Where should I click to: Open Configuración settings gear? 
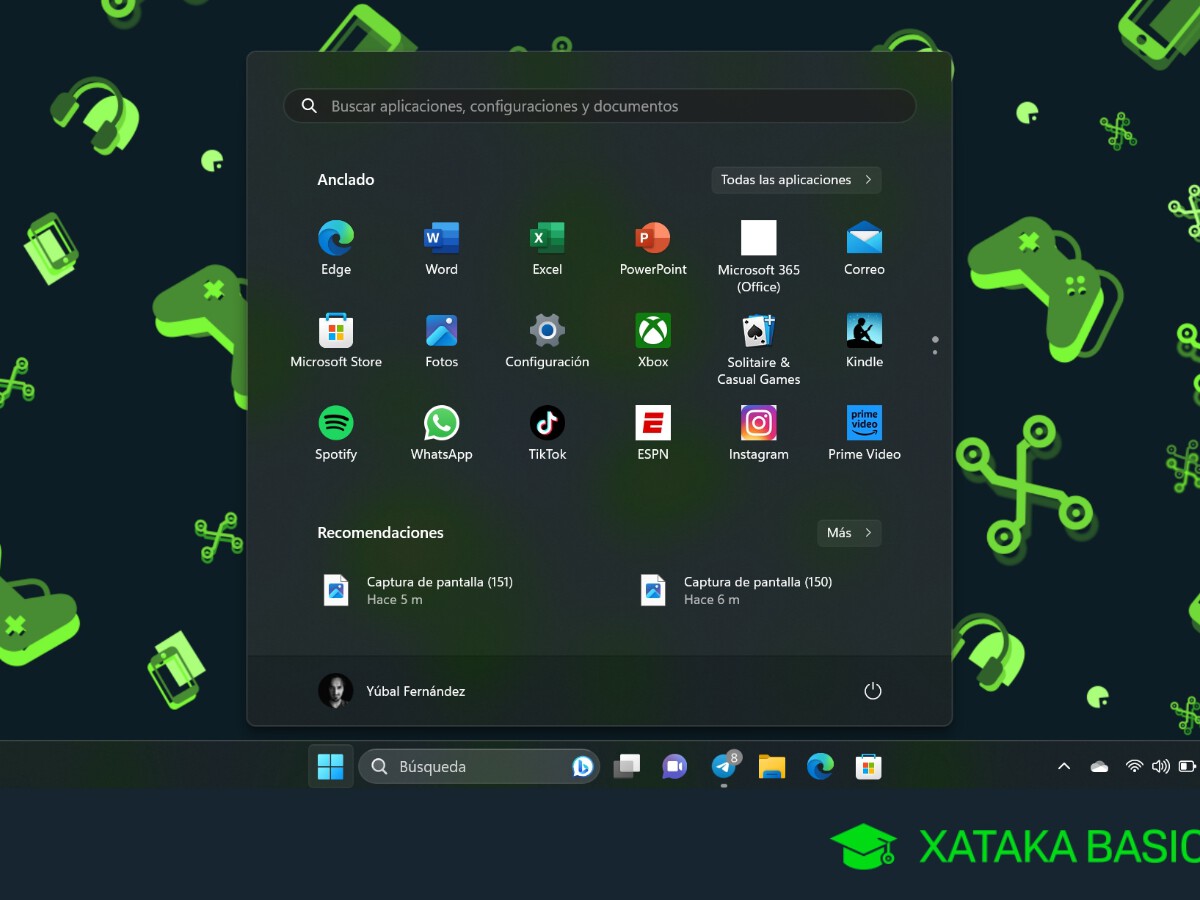click(547, 331)
